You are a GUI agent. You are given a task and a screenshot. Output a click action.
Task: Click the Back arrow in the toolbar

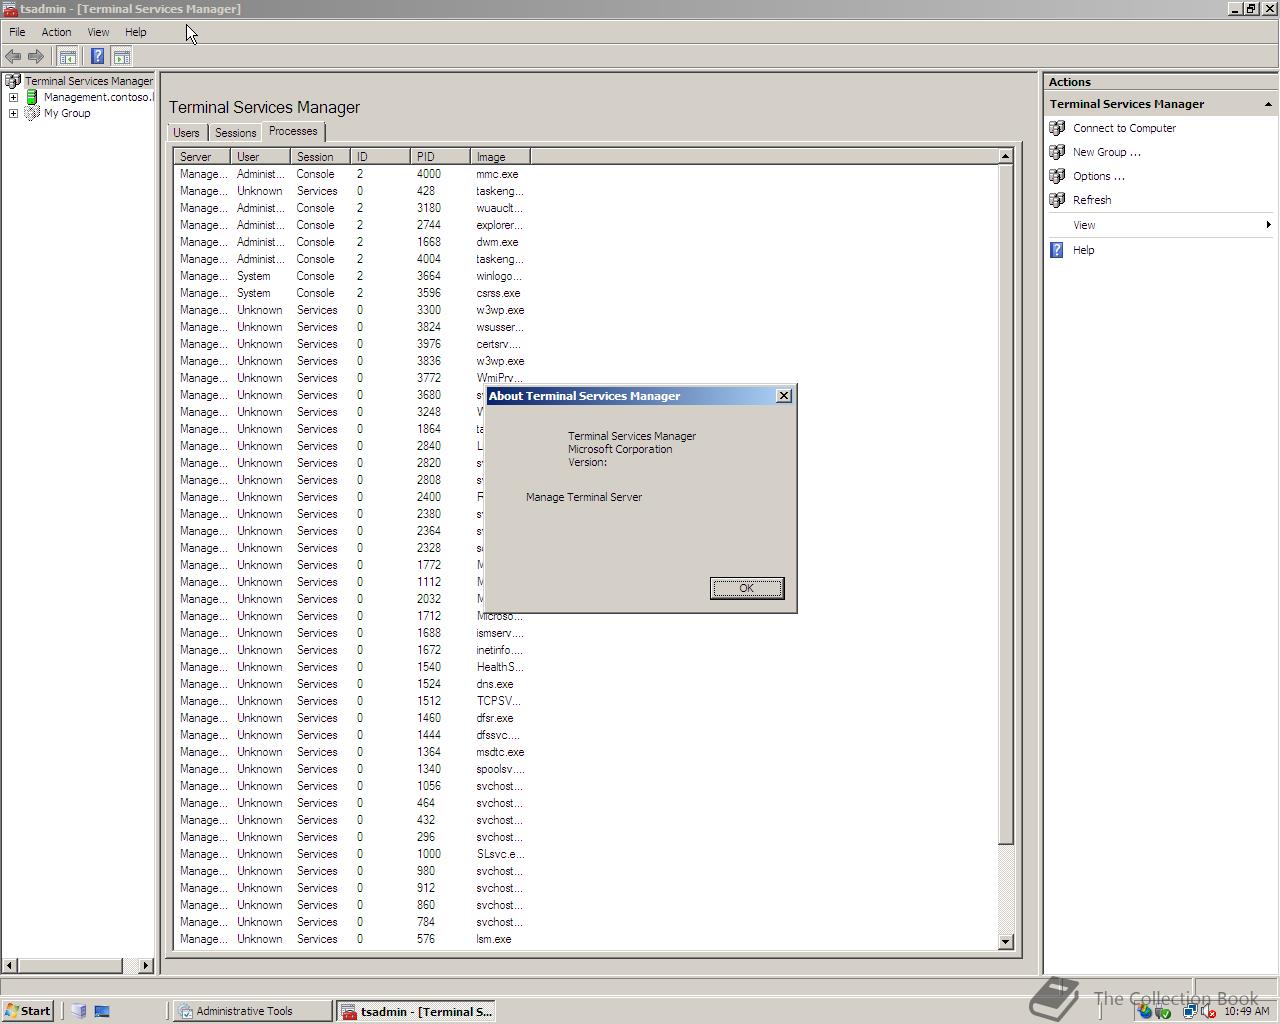tap(13, 56)
